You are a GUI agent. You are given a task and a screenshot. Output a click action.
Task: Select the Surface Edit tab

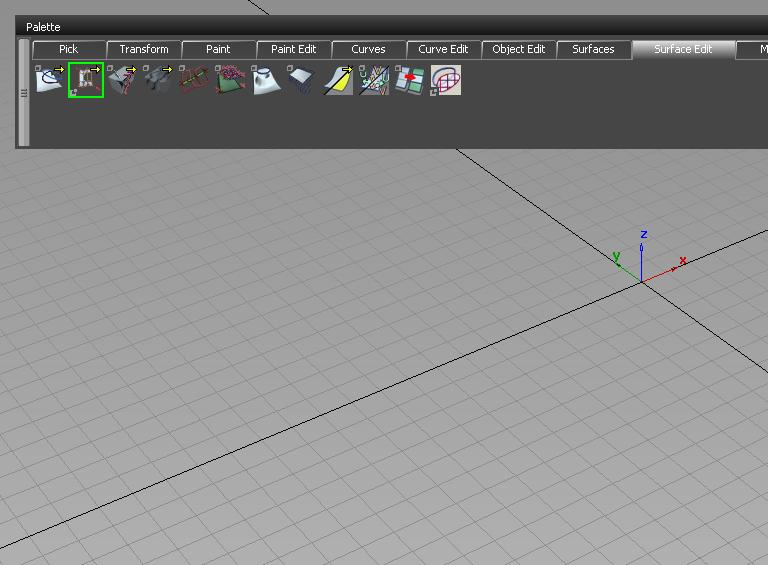[683, 49]
